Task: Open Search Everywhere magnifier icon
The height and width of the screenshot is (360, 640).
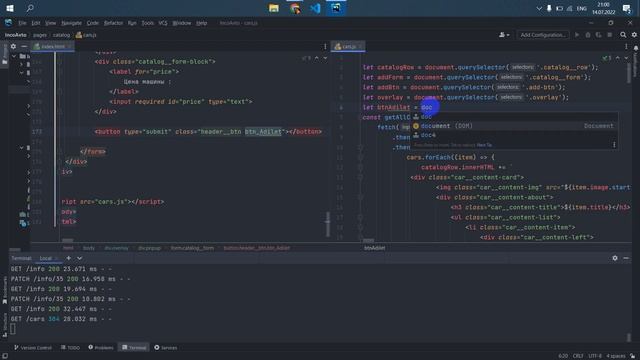Action: [x=623, y=35]
